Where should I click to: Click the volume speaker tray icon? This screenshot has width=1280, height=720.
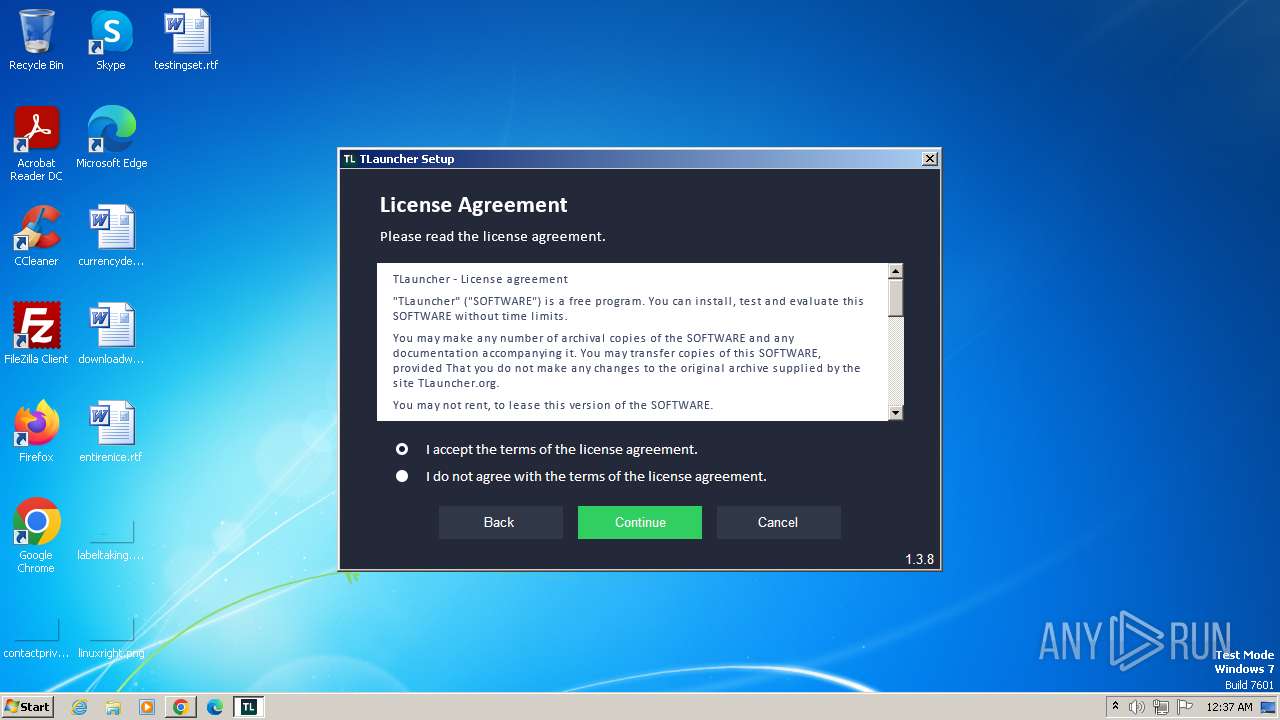pos(1137,707)
